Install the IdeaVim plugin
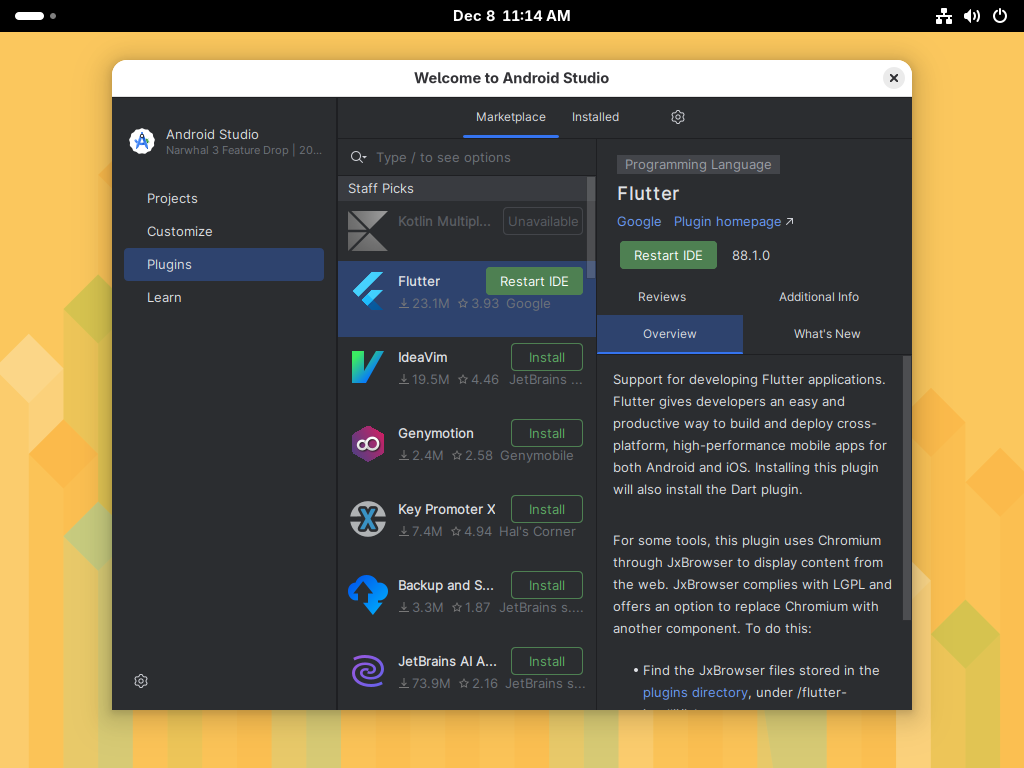Viewport: 1024px width, 768px height. pyautogui.click(x=547, y=357)
